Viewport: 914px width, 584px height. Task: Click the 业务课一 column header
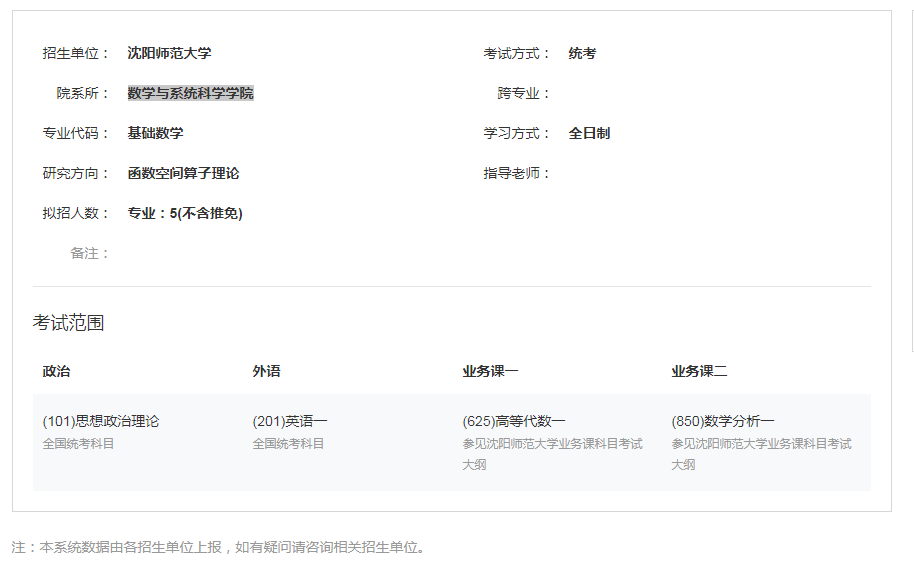coord(490,371)
